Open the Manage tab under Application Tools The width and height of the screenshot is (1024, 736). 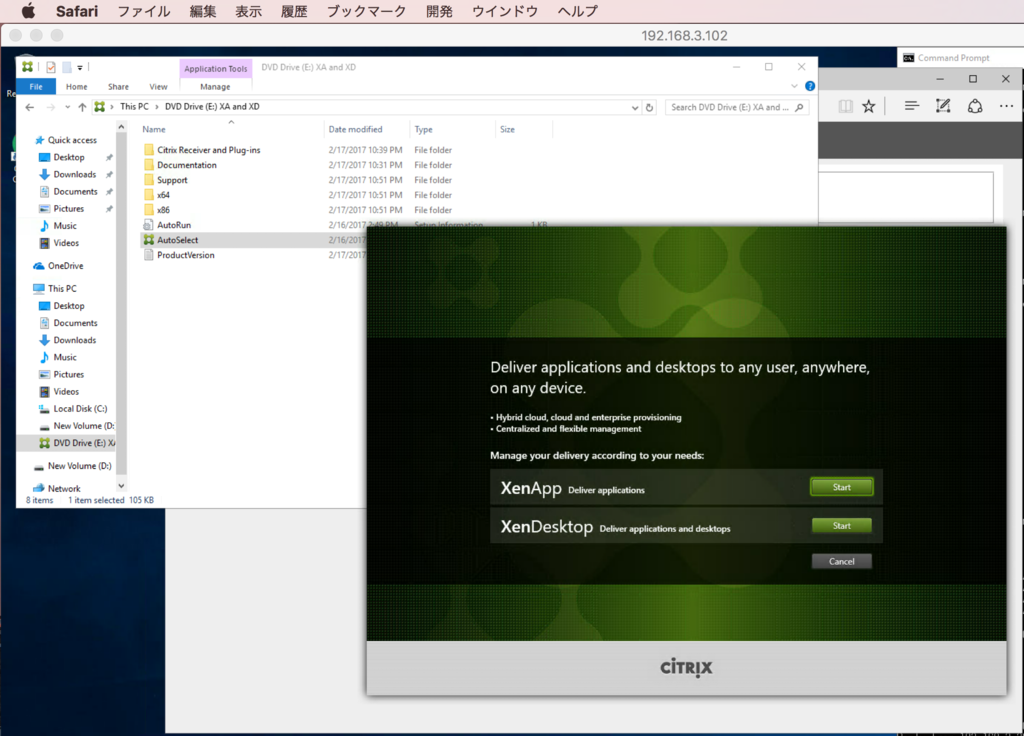[215, 86]
